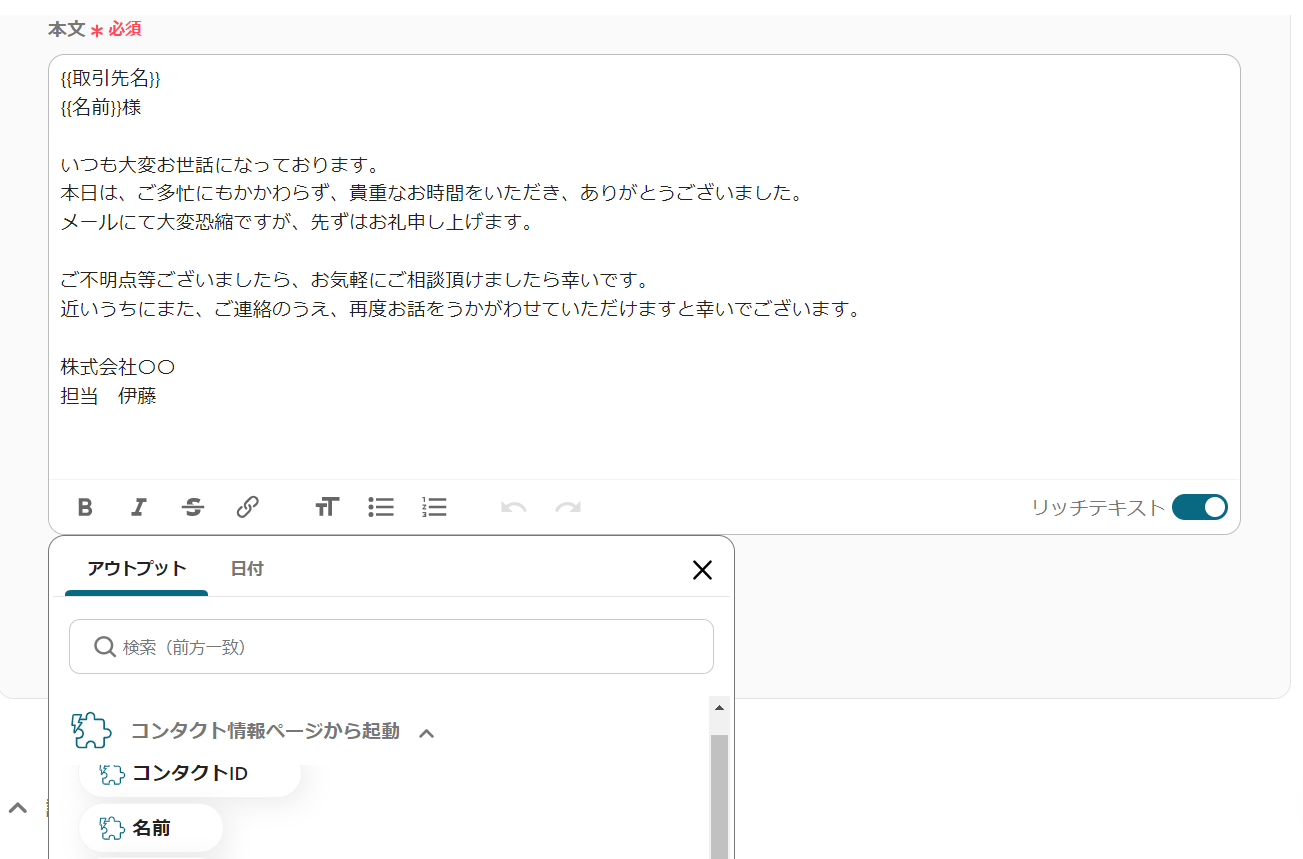The height and width of the screenshot is (859, 1303).
Task: Switch to the アウトプット tab
Action: click(x=136, y=569)
